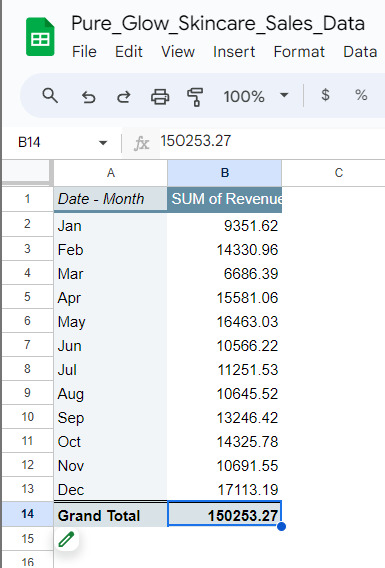Activate the paint format tool
The width and height of the screenshot is (385, 568).
pyautogui.click(x=195, y=97)
